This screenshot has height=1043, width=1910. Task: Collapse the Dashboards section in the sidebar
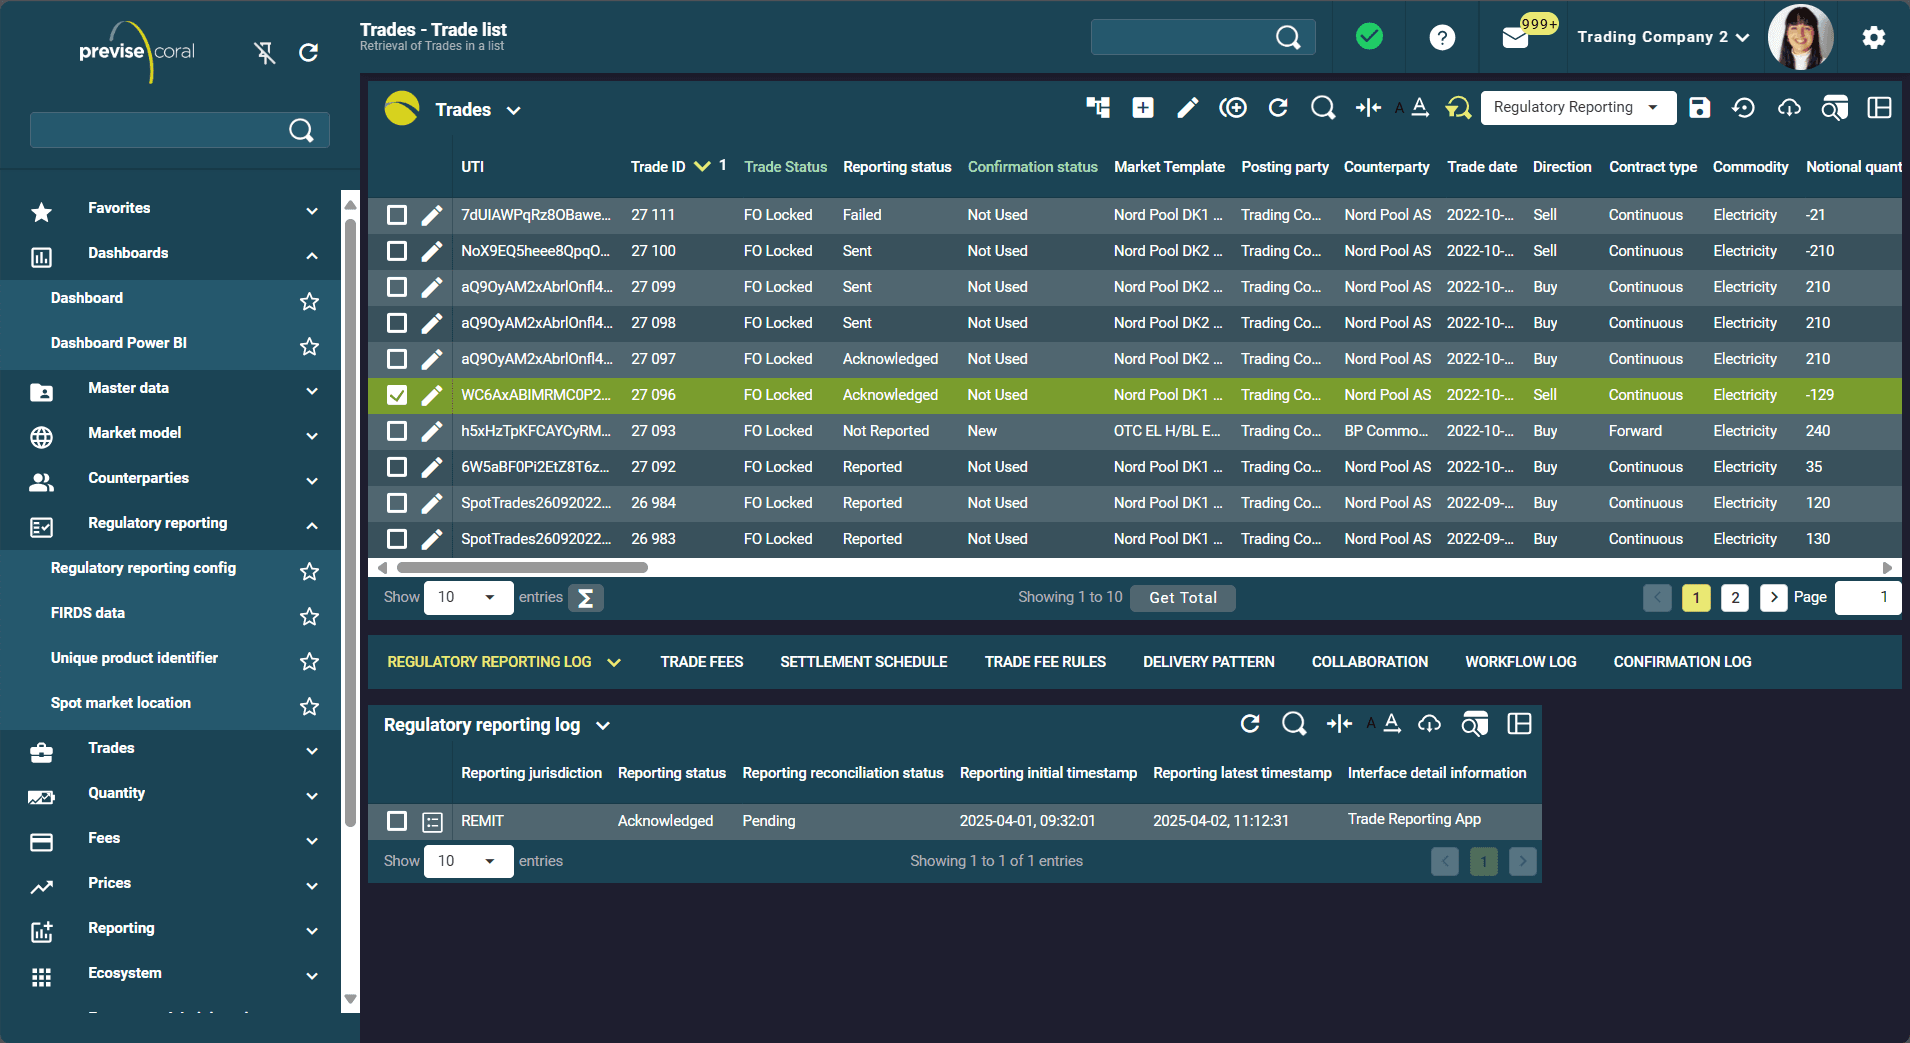(310, 253)
